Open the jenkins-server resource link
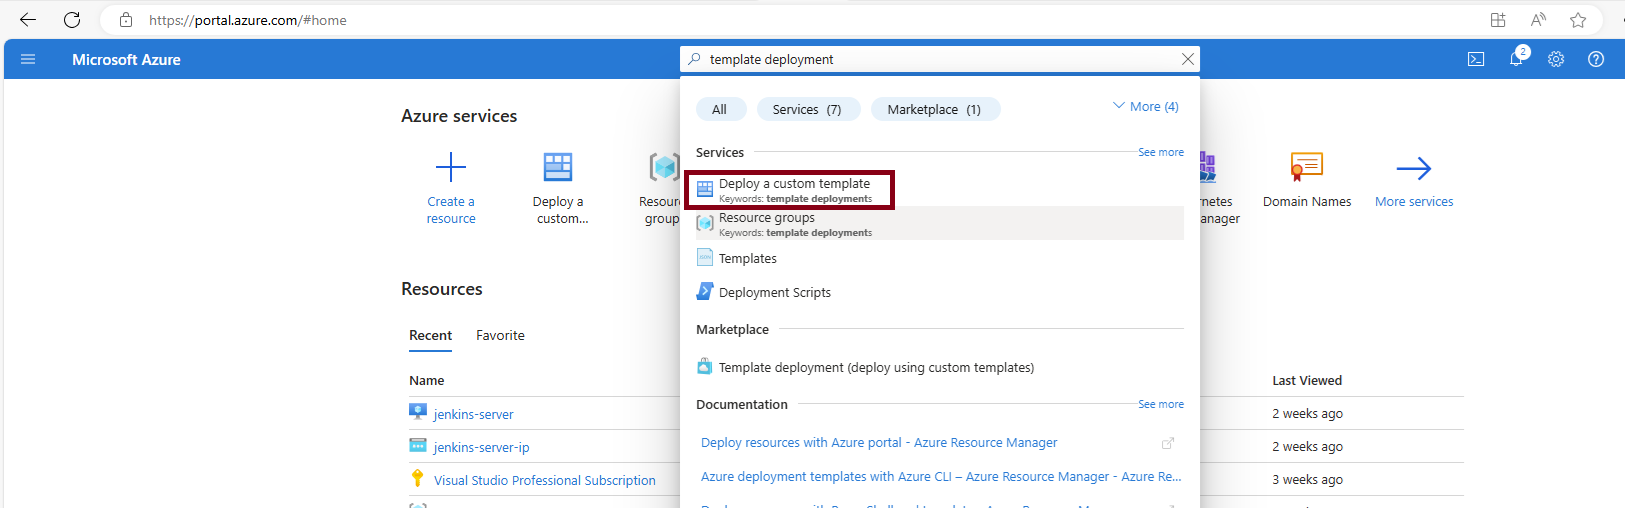 pyautogui.click(x=473, y=414)
